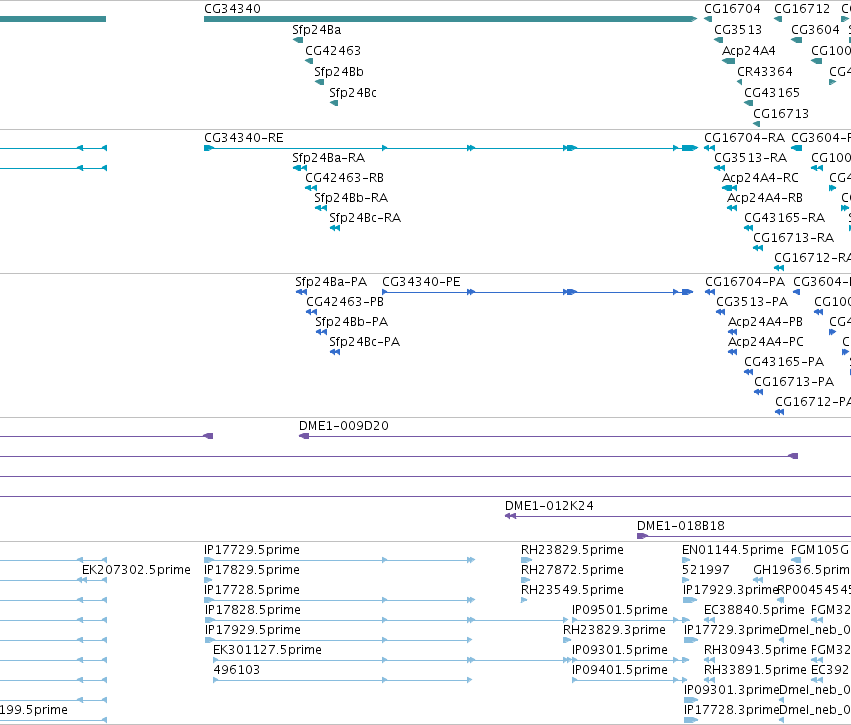This screenshot has height=725, width=851.
Task: Click the CG42463-PB protein label
Action: tap(345, 302)
